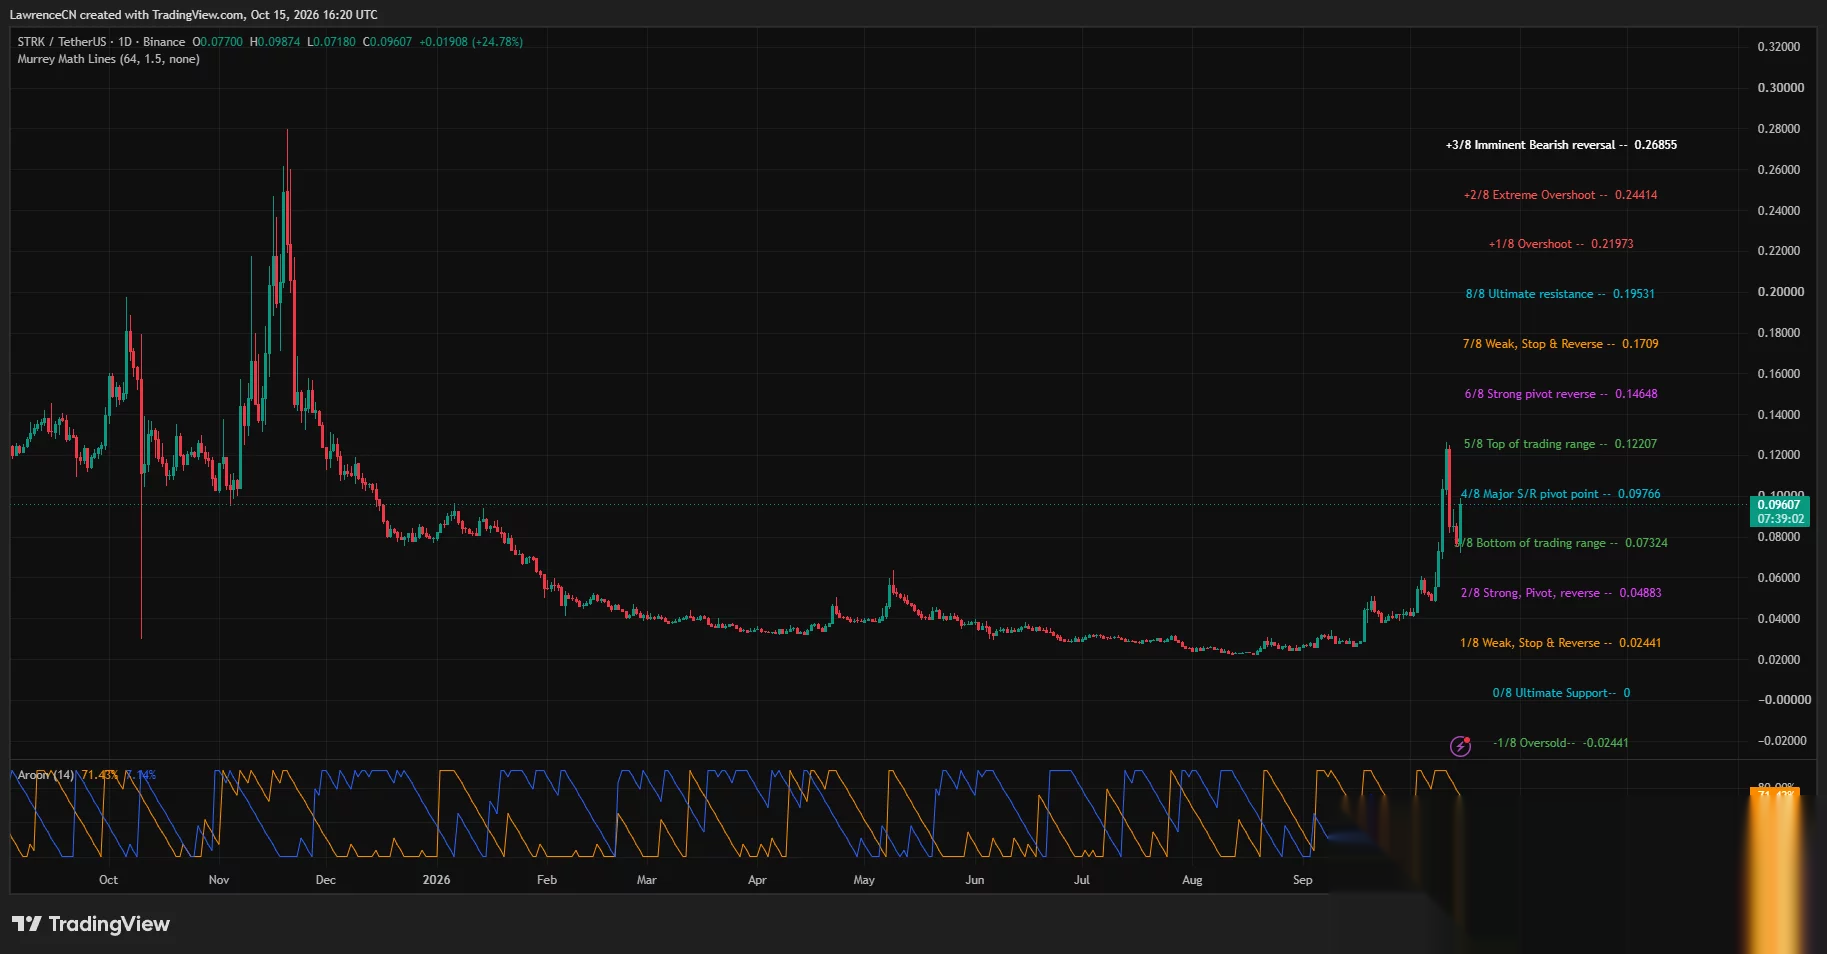
Task: Click the +2/8 Extreme Overshoot label
Action: 1560,195
